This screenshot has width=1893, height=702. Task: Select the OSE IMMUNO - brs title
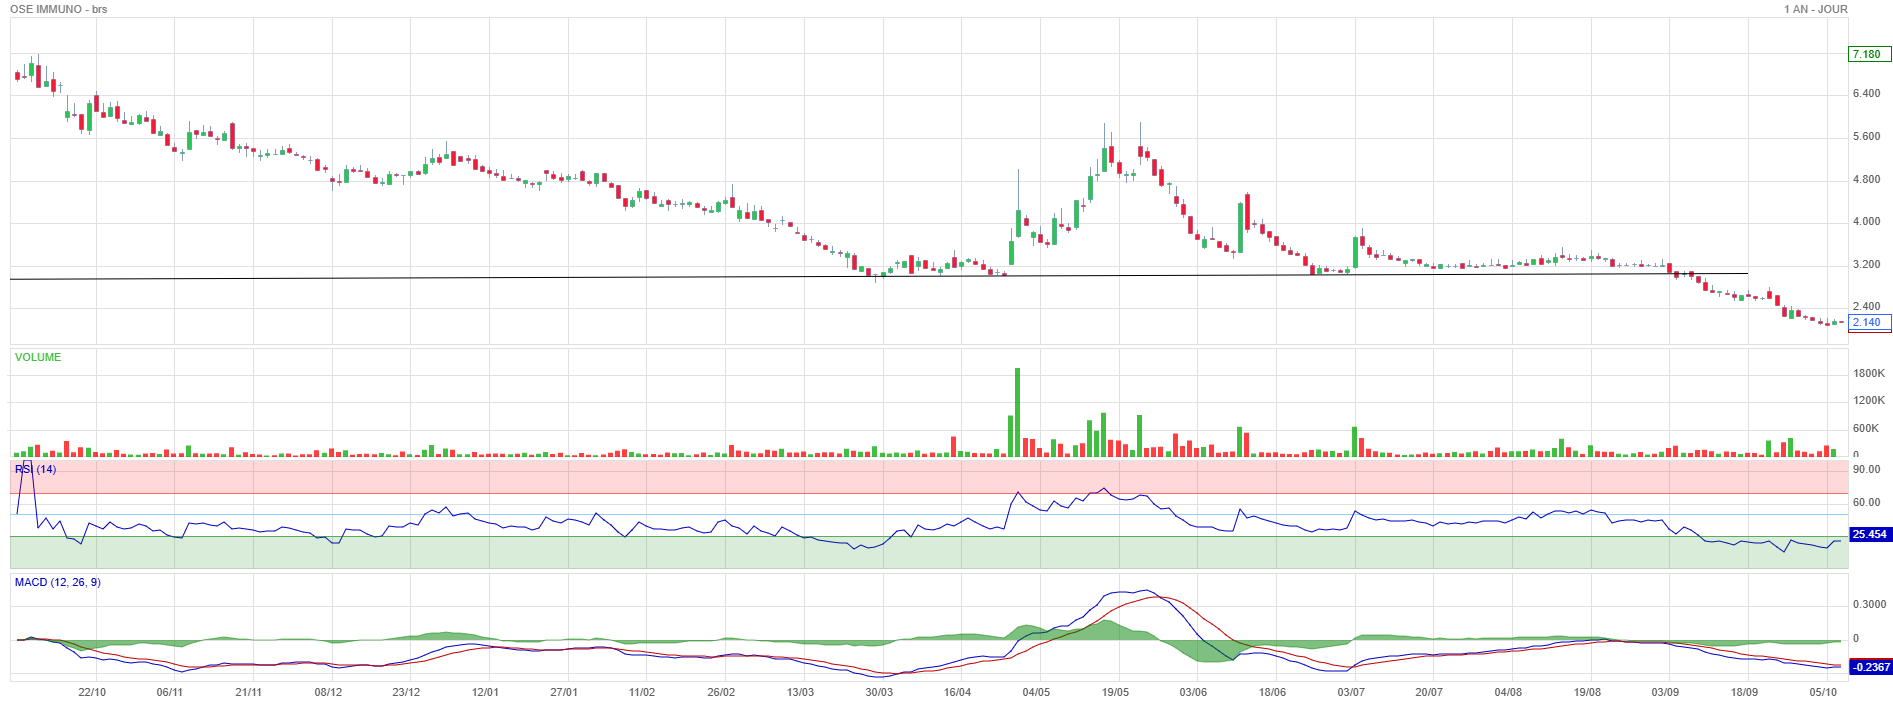[59, 9]
